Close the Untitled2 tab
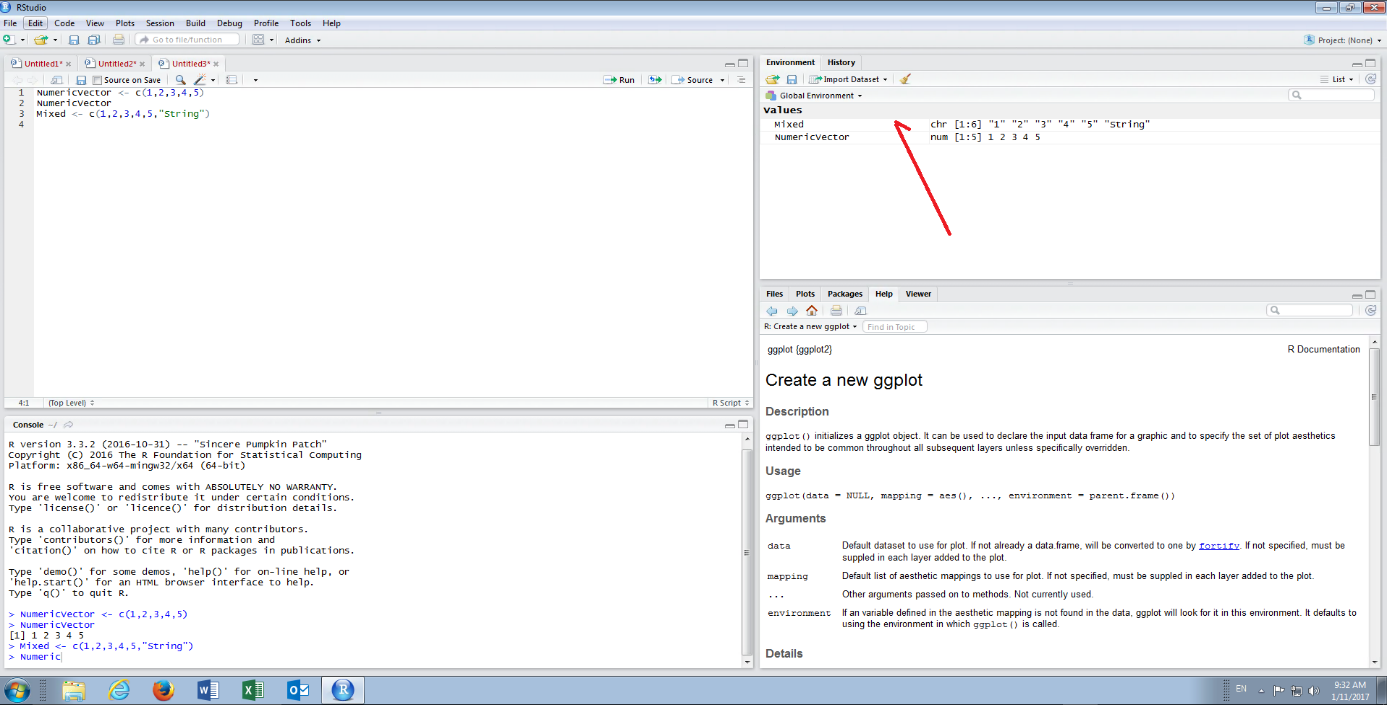This screenshot has height=705, width=1387. (x=143, y=64)
